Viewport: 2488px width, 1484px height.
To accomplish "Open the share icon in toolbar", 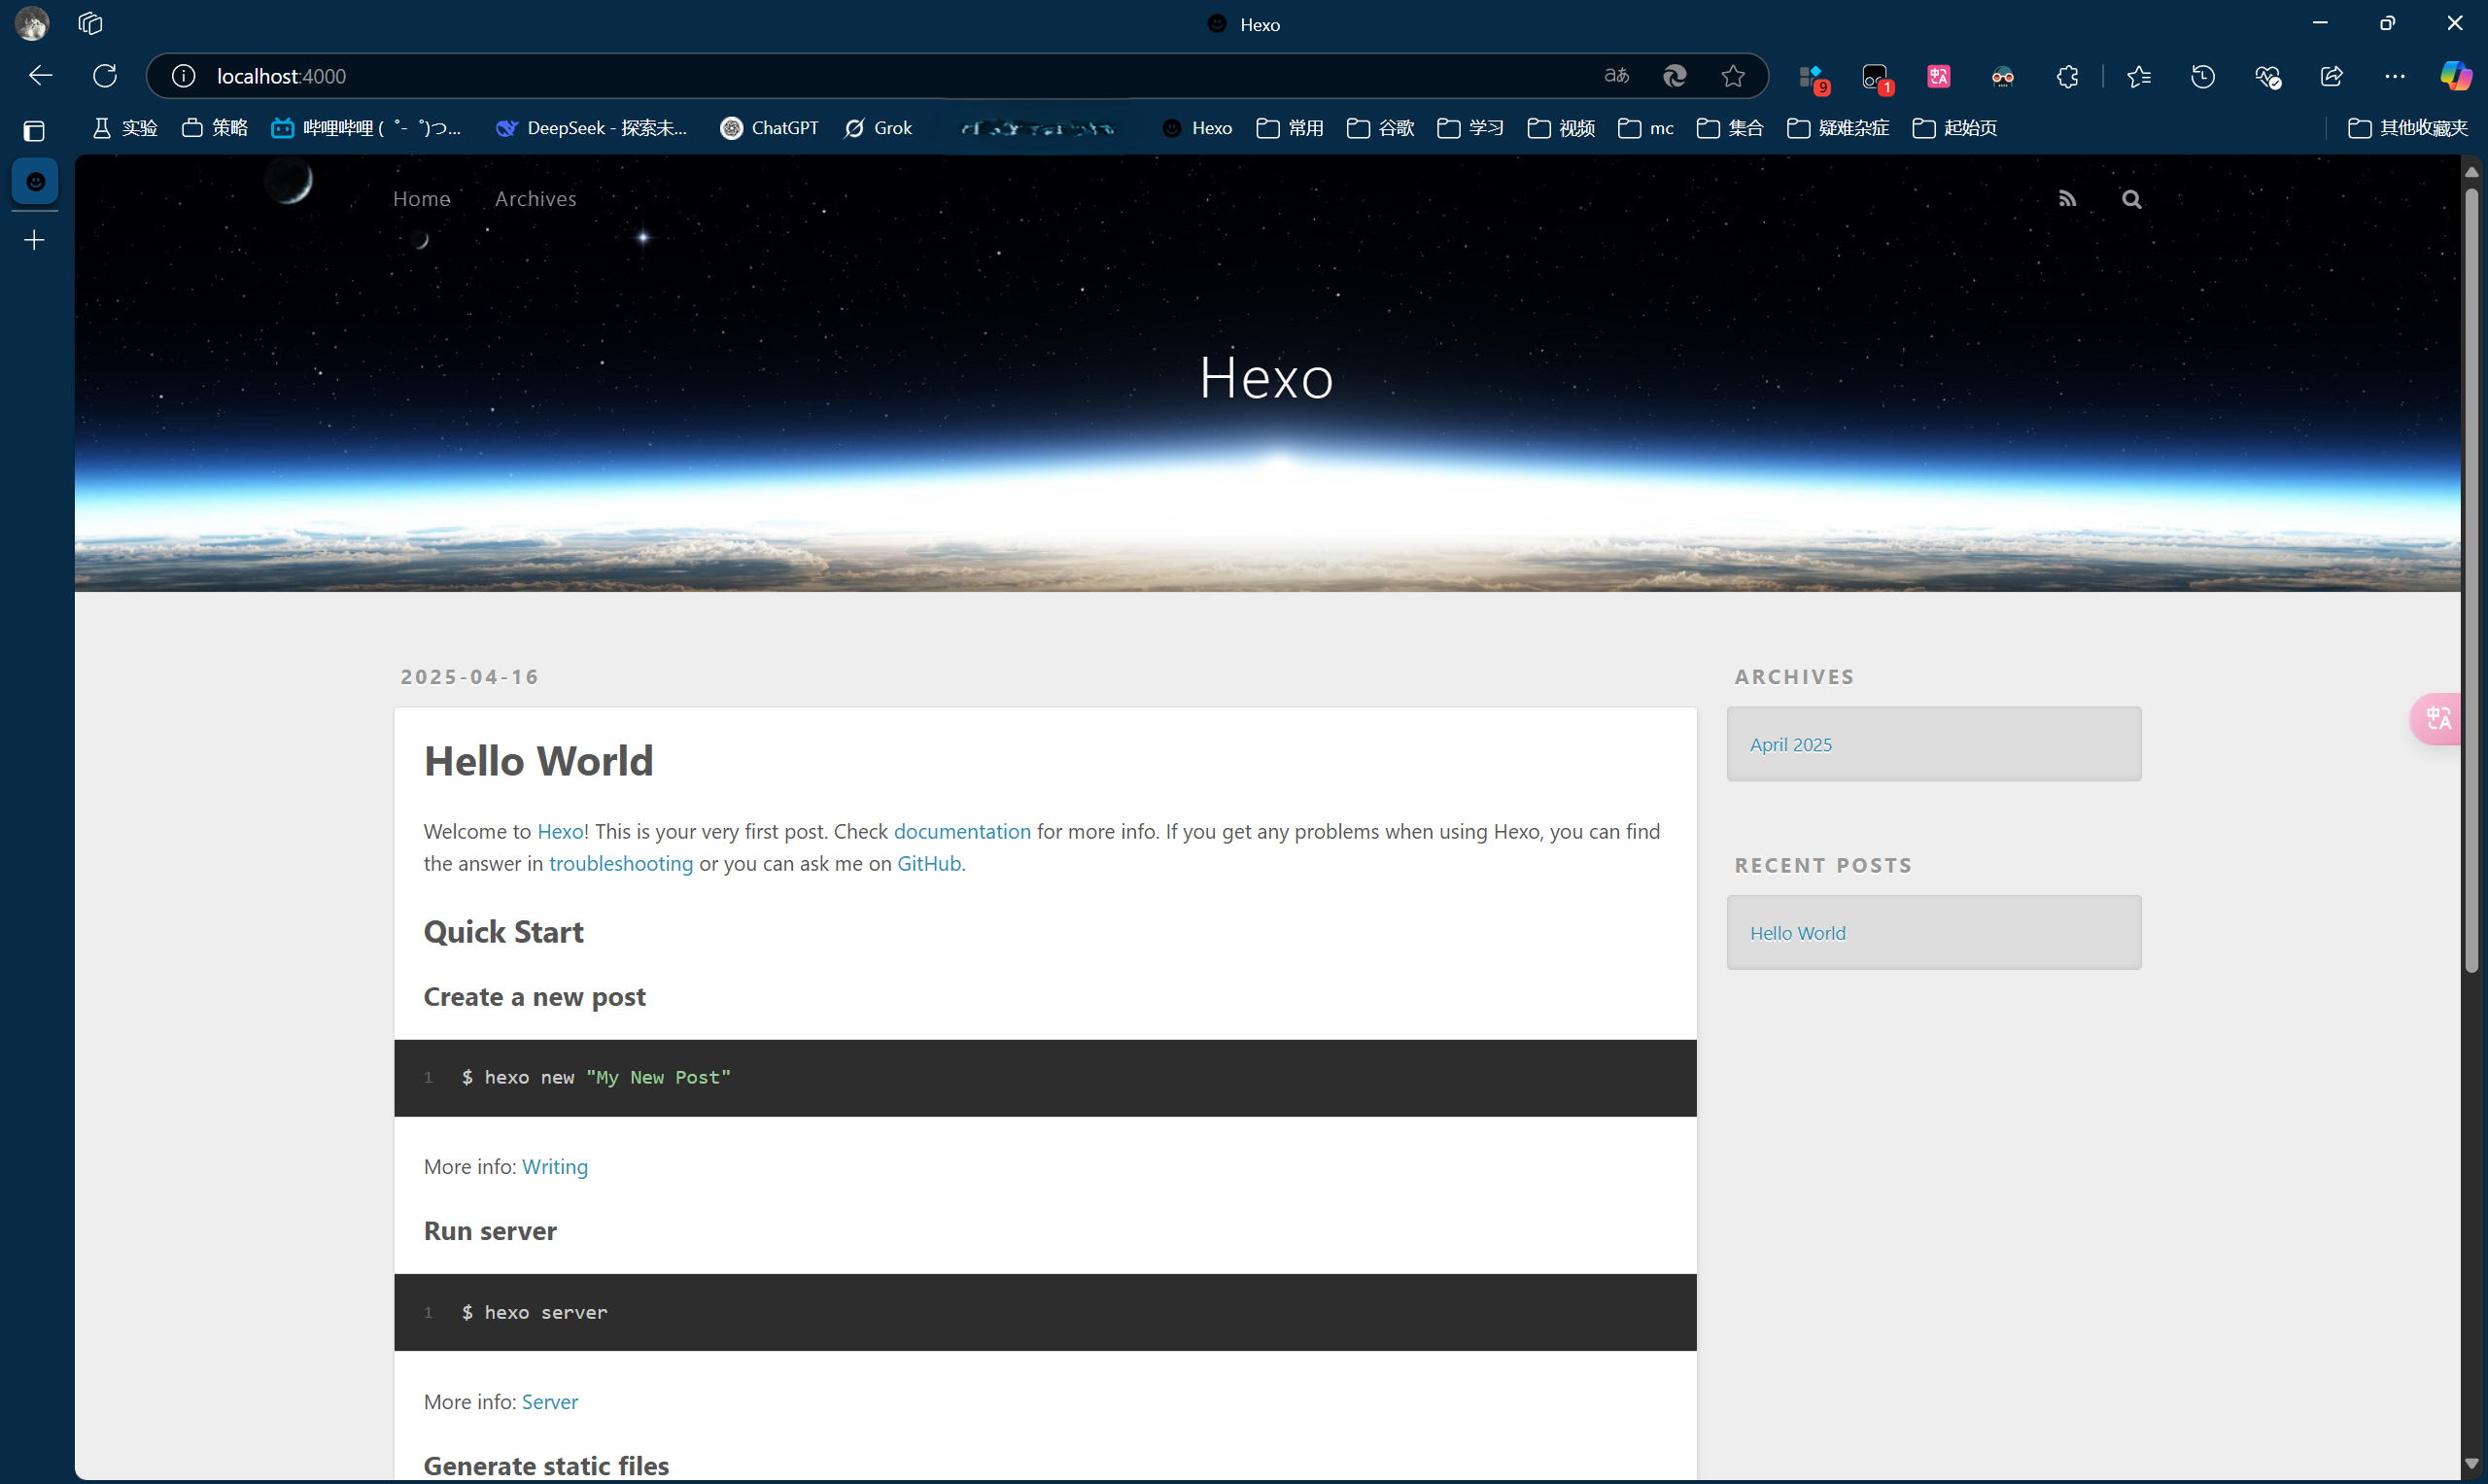I will pyautogui.click(x=2331, y=76).
